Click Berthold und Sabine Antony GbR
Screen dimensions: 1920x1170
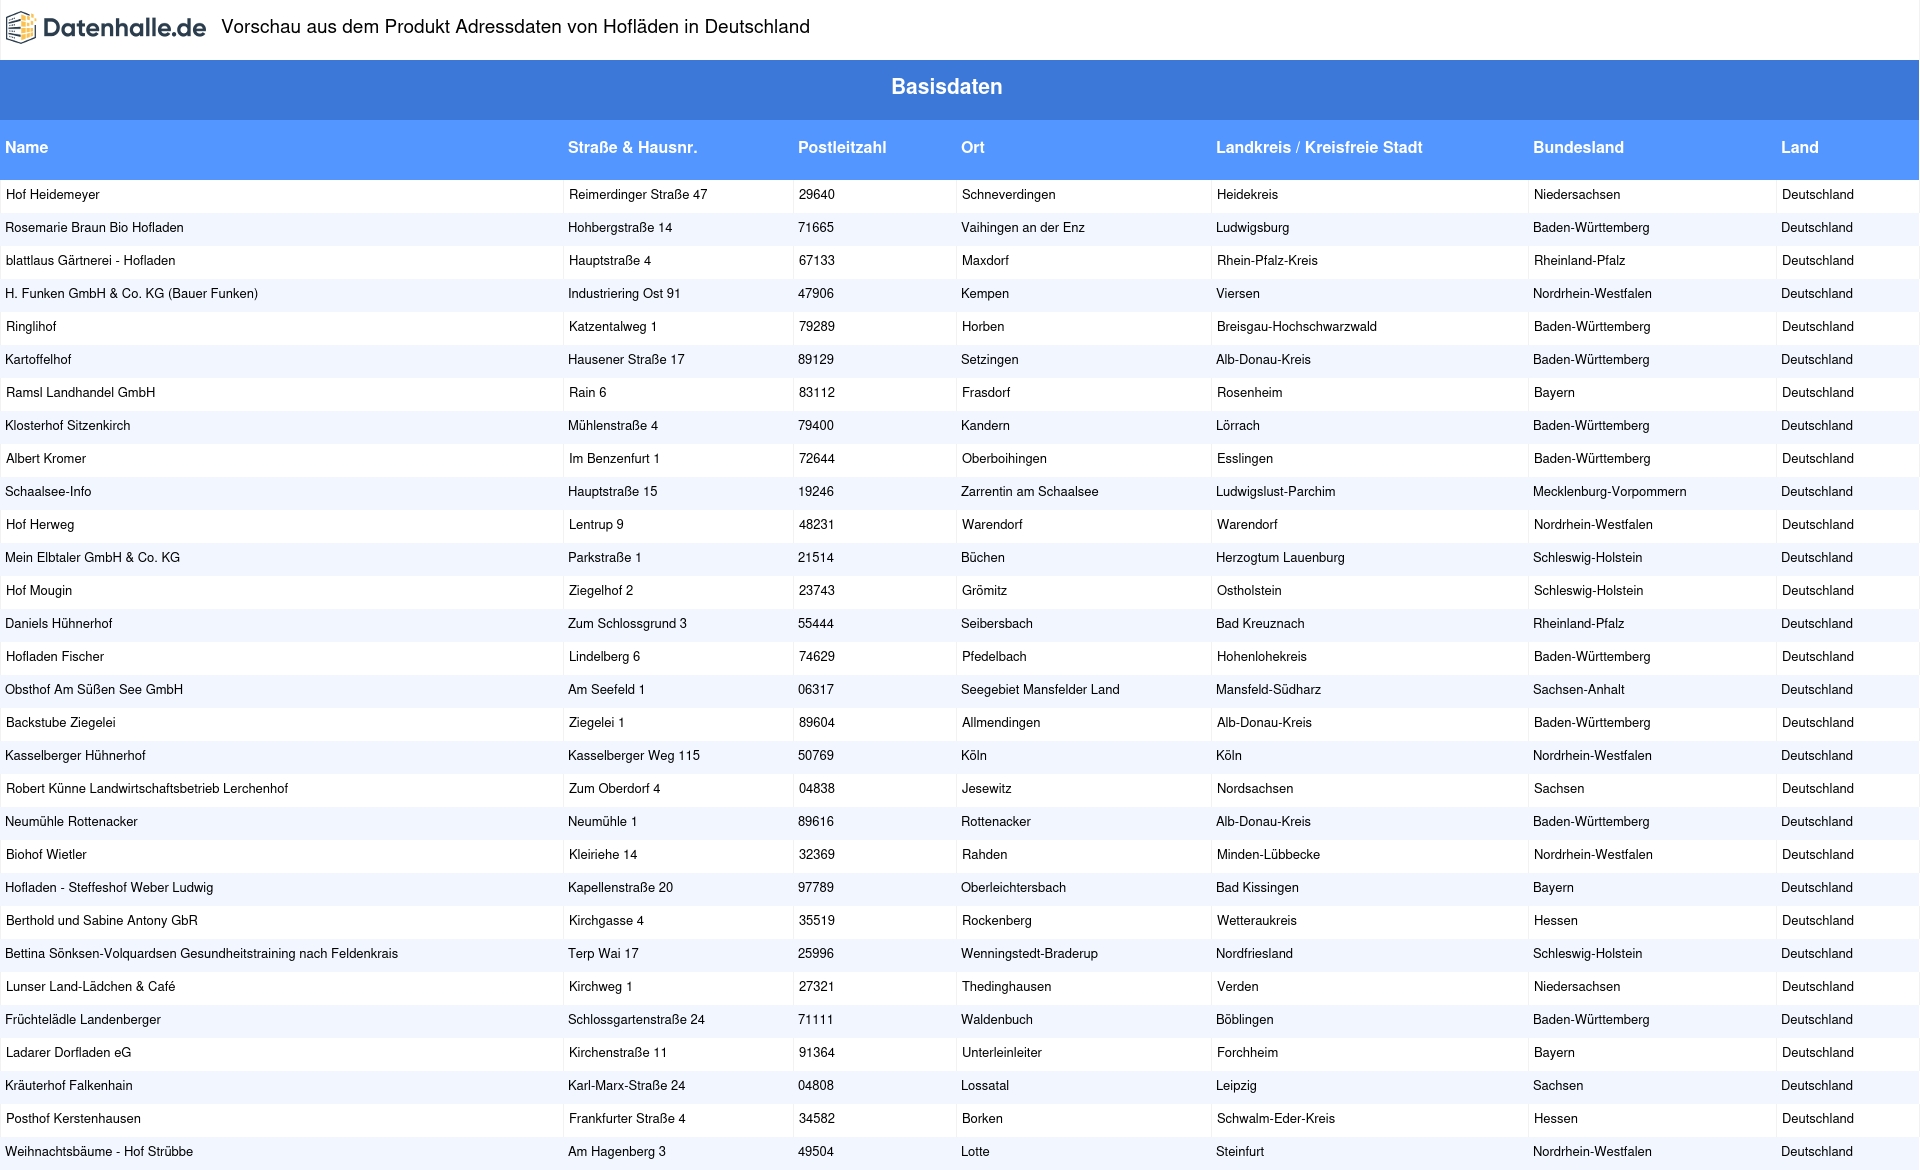click(x=102, y=921)
